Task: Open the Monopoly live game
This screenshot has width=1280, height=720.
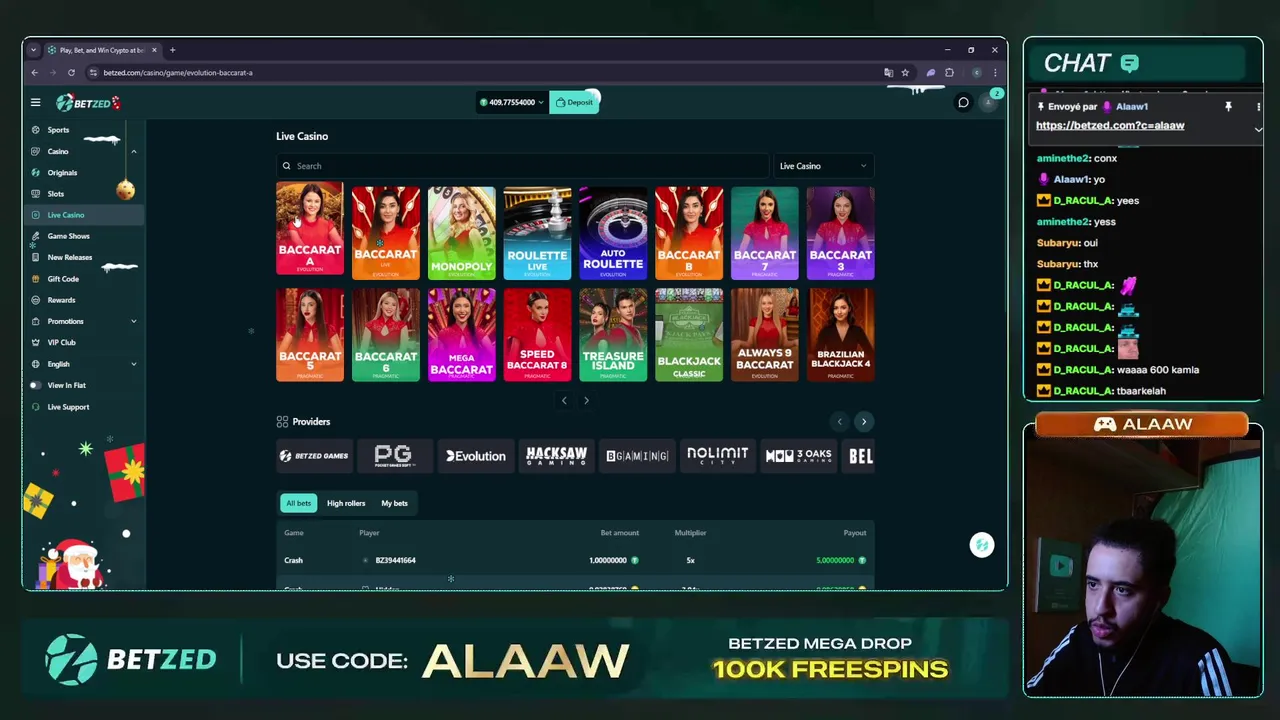Action: (462, 233)
